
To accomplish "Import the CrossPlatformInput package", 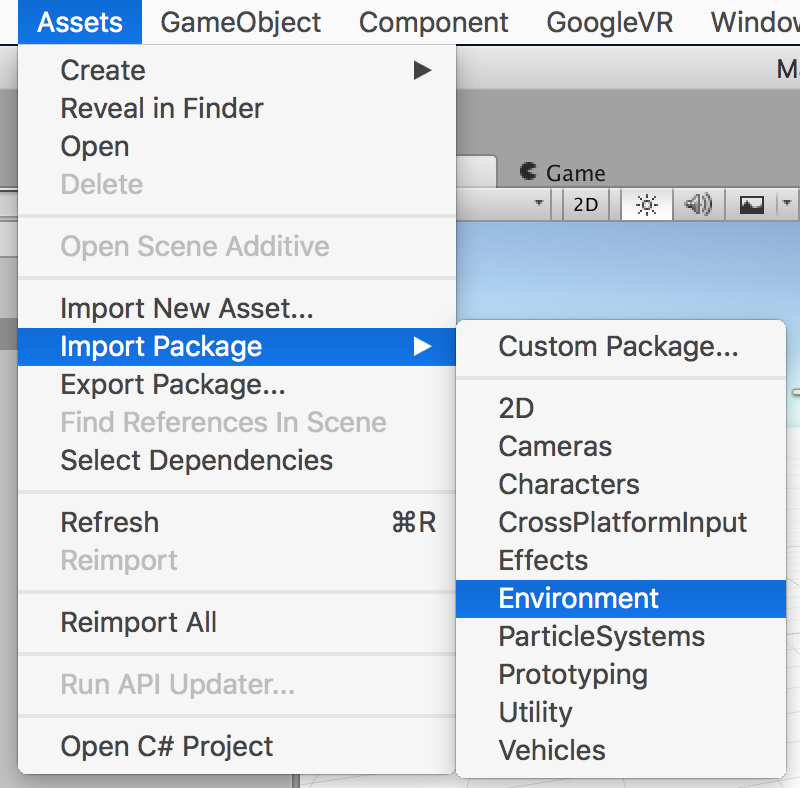I will click(621, 523).
